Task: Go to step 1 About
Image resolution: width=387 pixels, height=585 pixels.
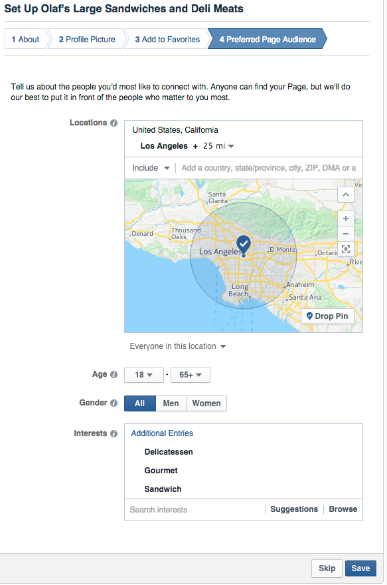Action: click(25, 39)
